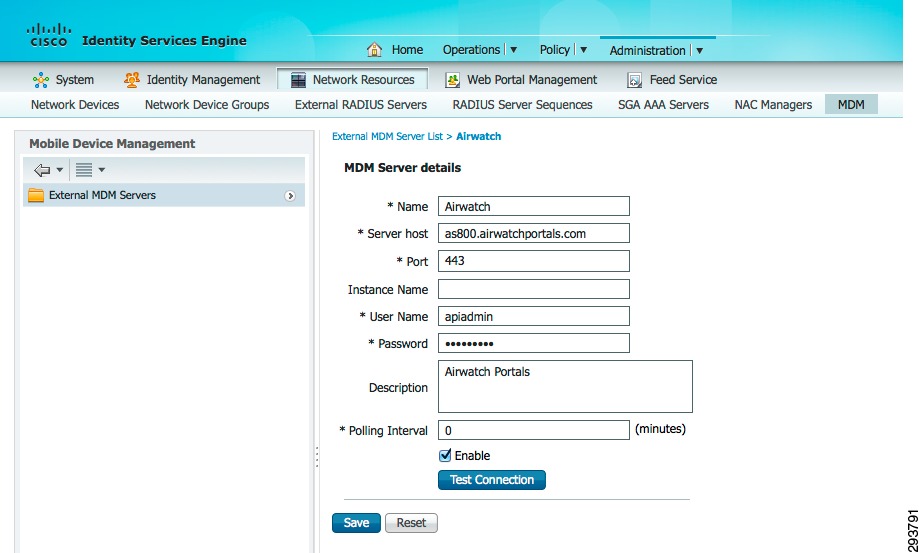Image resolution: width=919 pixels, height=553 pixels.
Task: Click the Password field
Action: coord(534,343)
